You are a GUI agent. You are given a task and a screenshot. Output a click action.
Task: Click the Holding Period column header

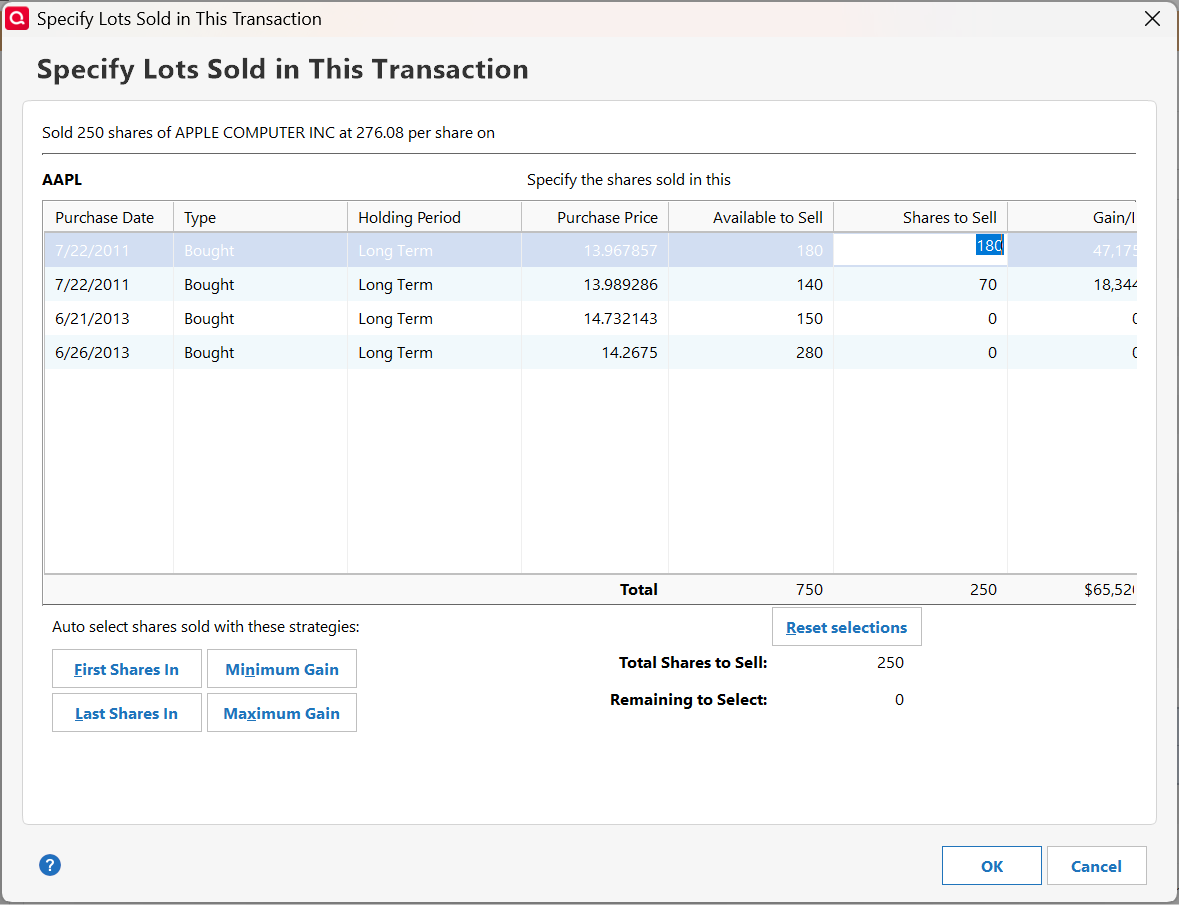(410, 217)
